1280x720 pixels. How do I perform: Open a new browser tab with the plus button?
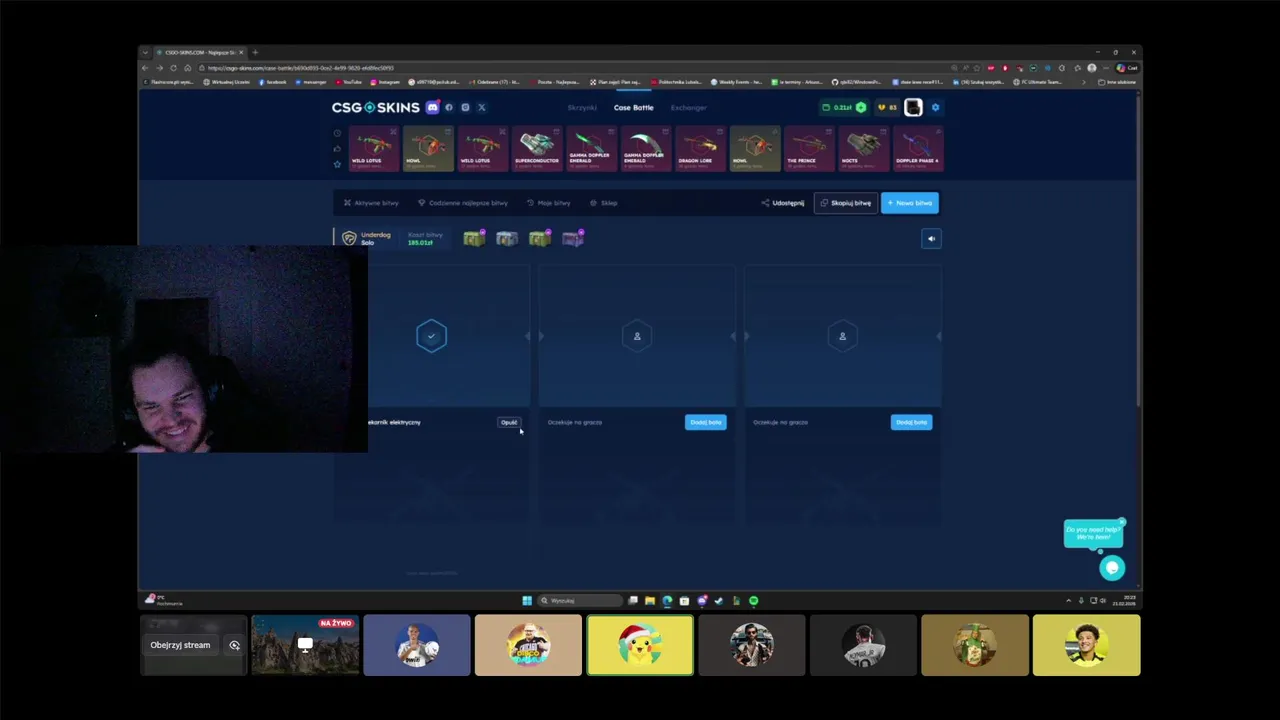point(255,52)
